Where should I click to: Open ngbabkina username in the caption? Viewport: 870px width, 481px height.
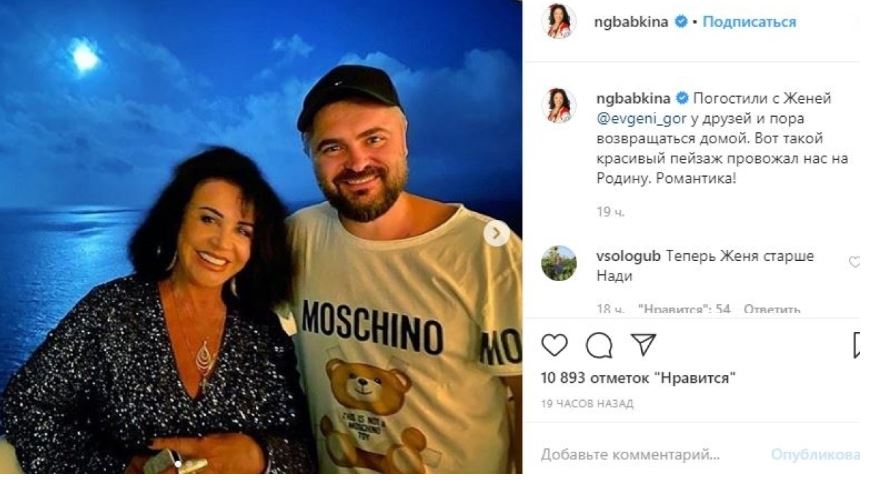point(633,98)
